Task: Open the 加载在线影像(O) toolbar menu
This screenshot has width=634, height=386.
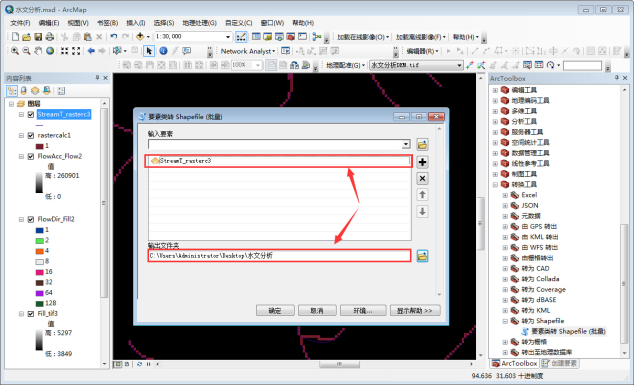Action: (x=363, y=37)
